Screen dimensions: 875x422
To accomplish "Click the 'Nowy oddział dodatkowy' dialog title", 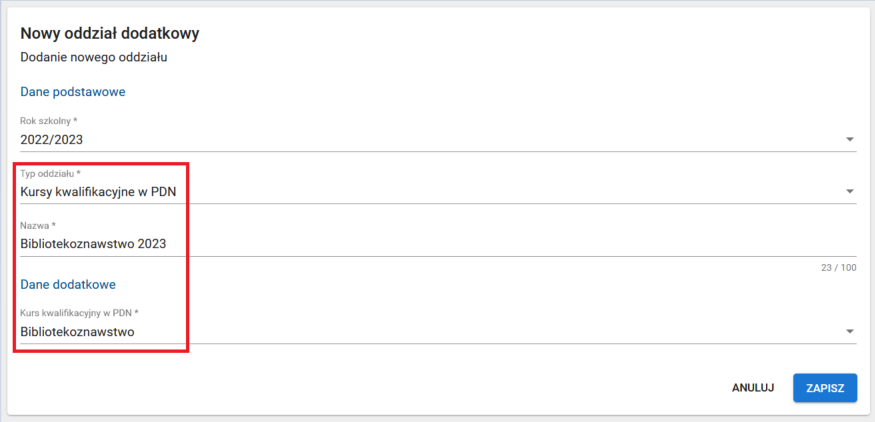I will point(110,34).
